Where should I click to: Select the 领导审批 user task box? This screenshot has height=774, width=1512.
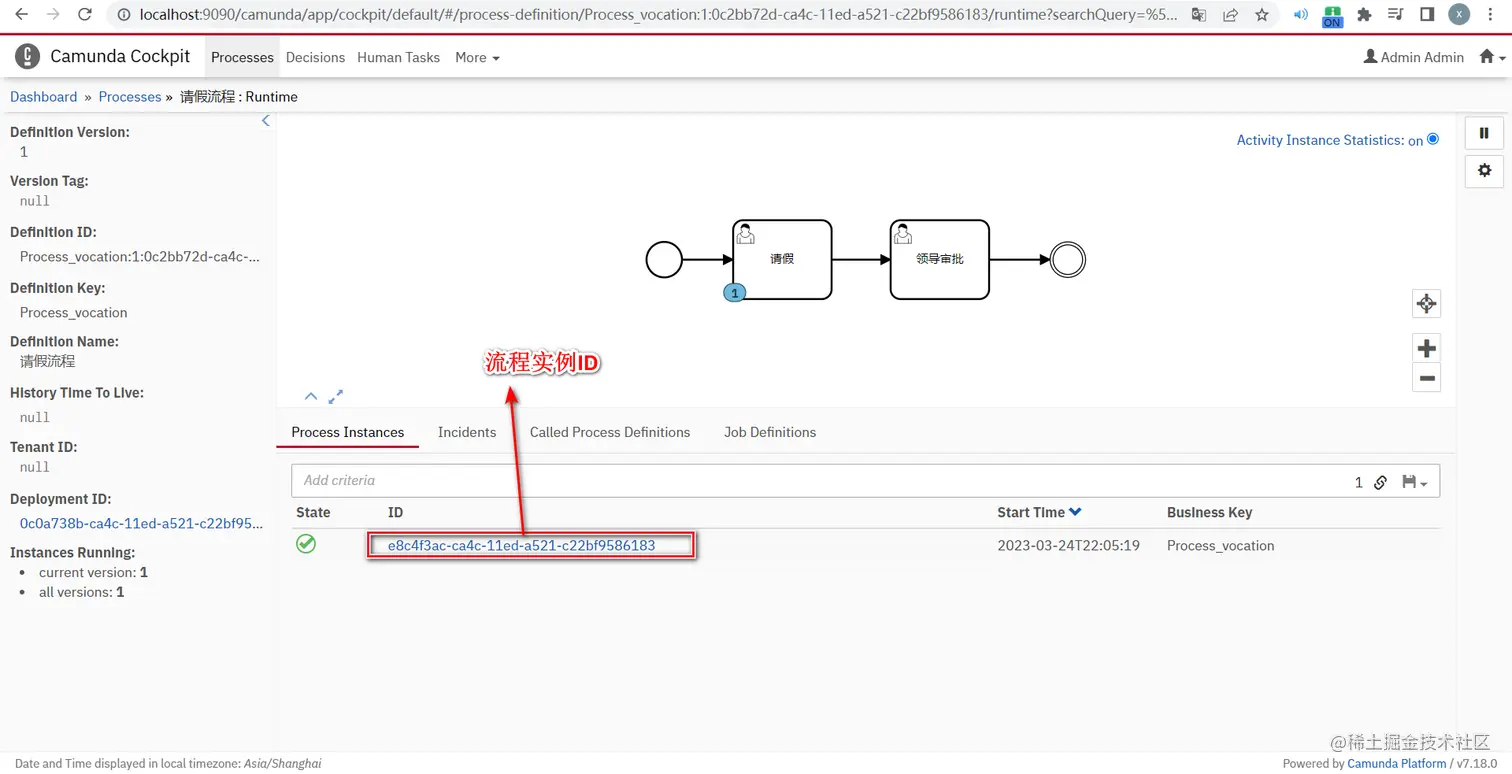(x=940, y=259)
